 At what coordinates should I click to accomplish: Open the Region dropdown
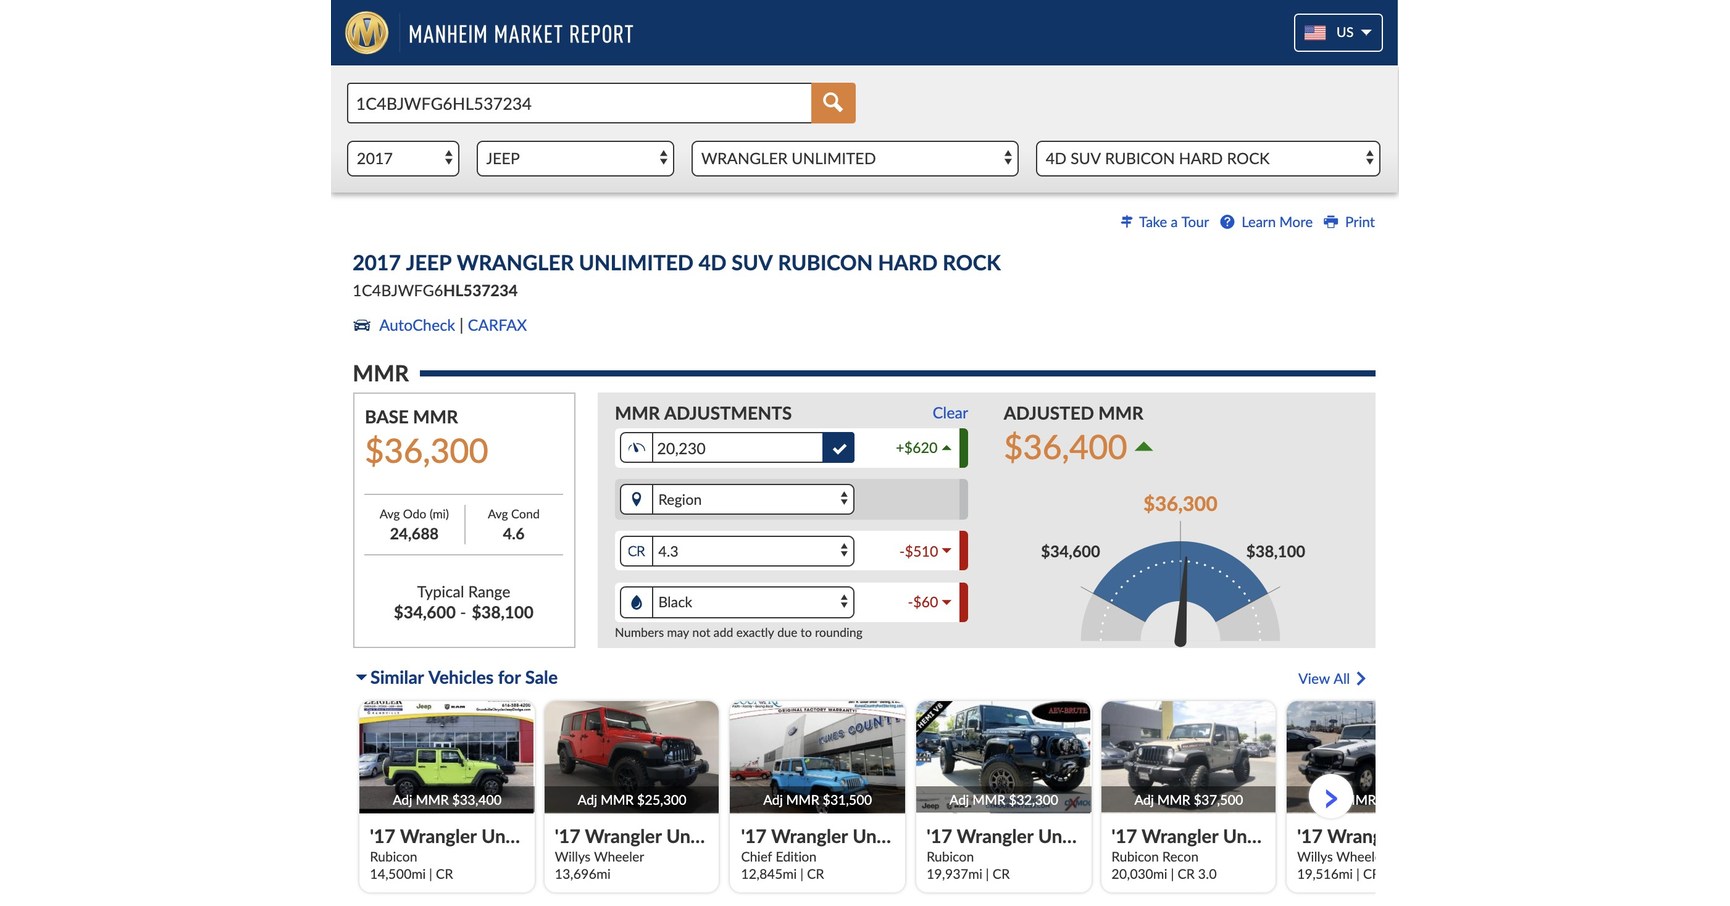click(x=750, y=499)
